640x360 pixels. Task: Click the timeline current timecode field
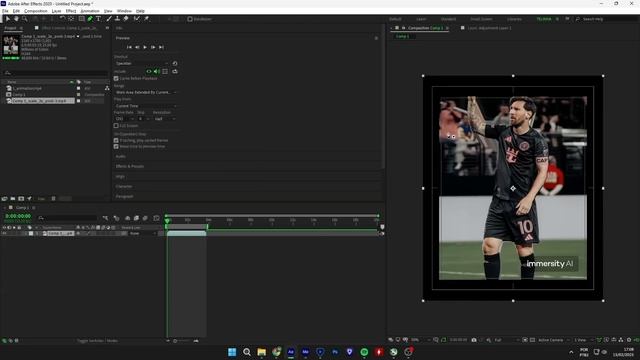click(18, 216)
